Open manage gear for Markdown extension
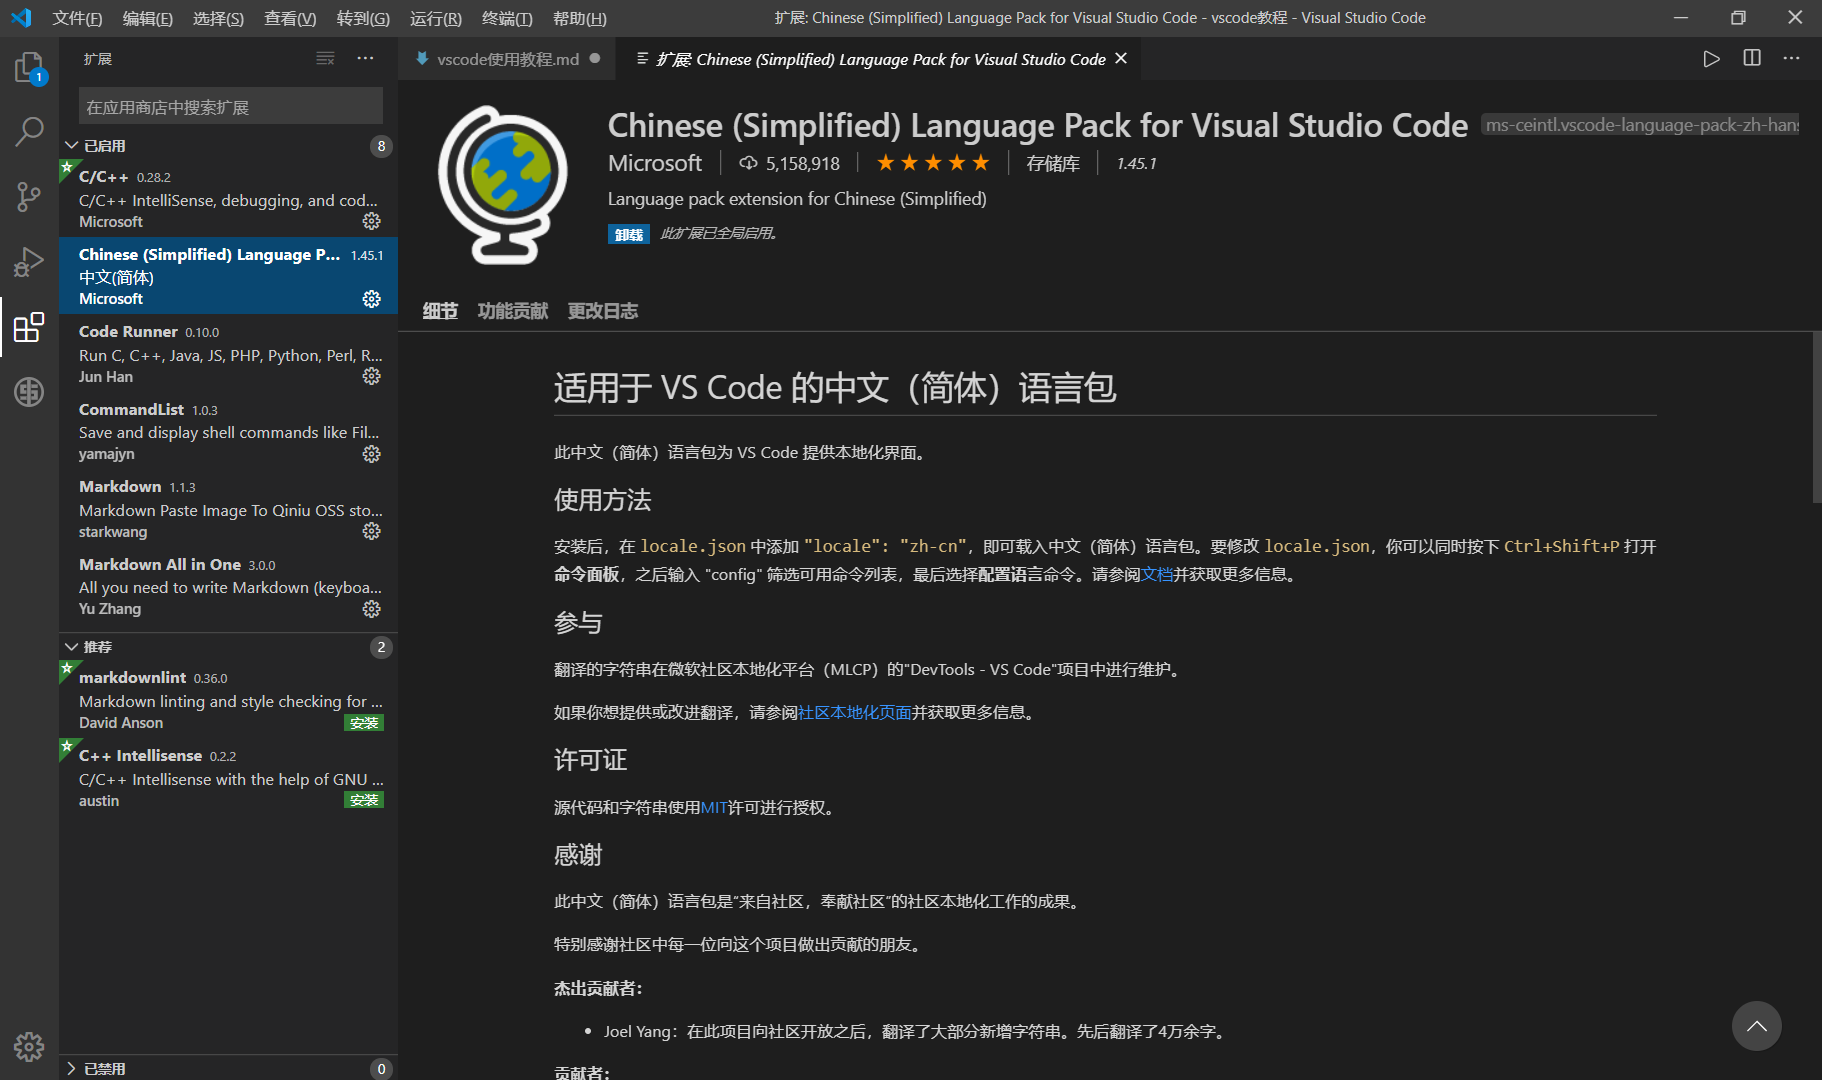The image size is (1822, 1080). tap(372, 531)
